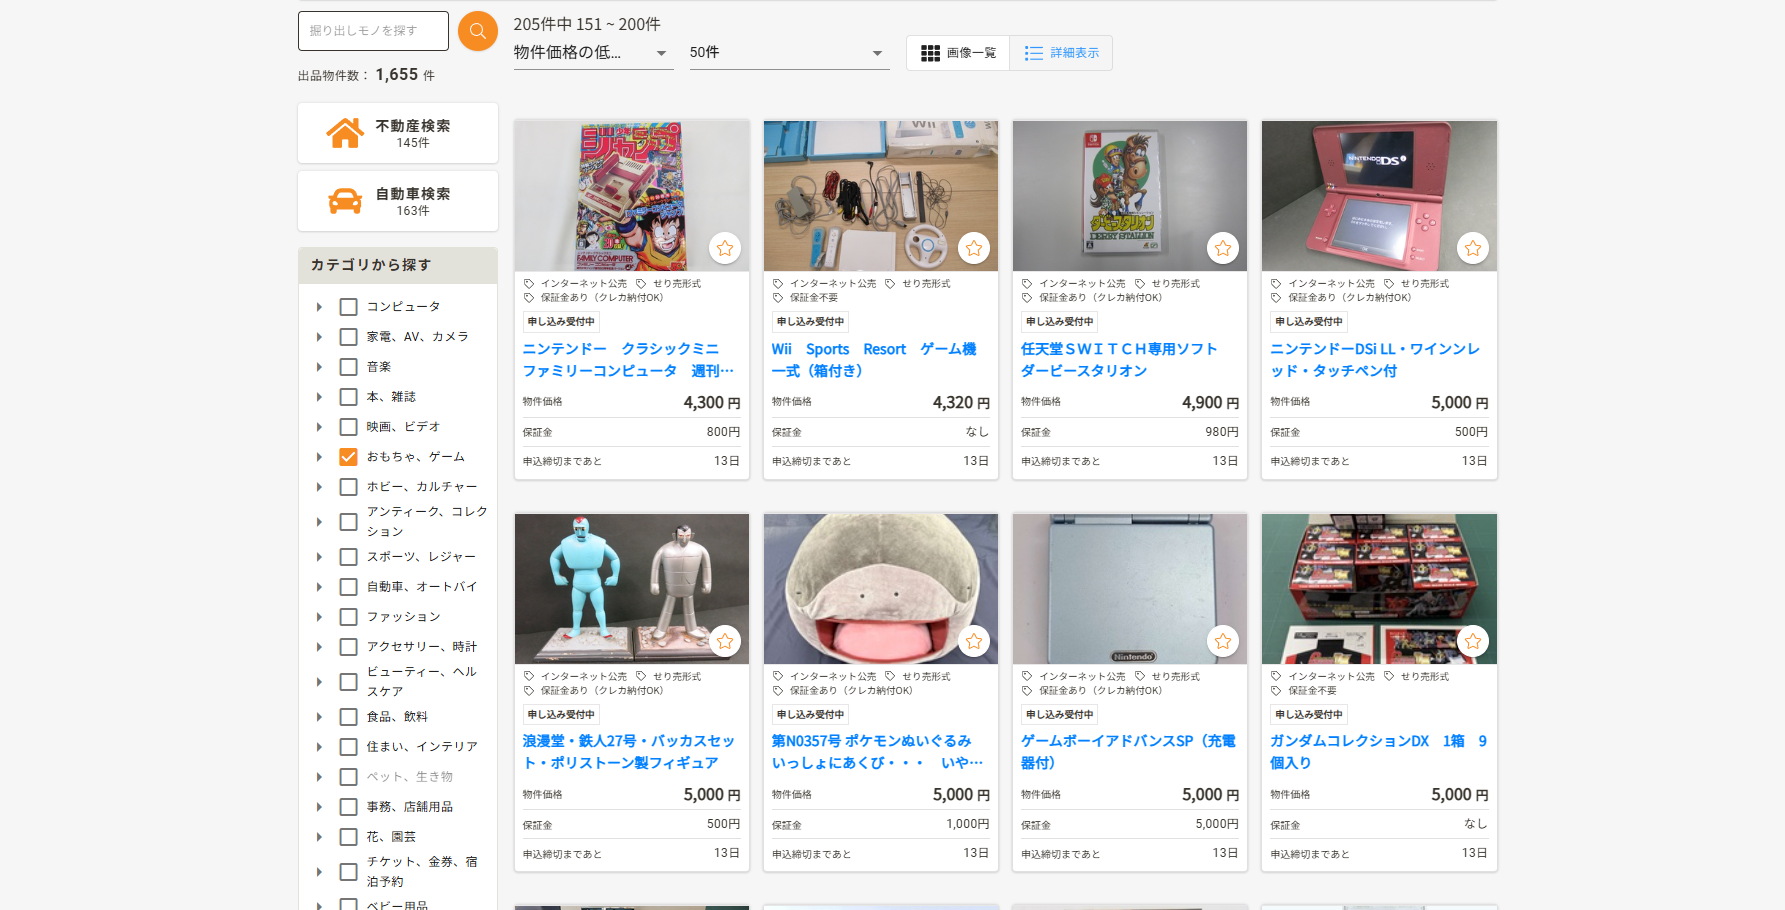
Task: Star the Pokemon plush listing
Action: tap(973, 641)
